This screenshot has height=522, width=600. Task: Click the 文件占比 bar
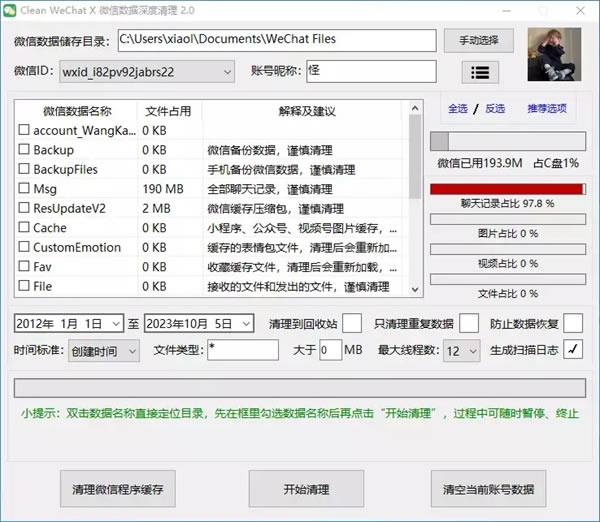coord(508,279)
